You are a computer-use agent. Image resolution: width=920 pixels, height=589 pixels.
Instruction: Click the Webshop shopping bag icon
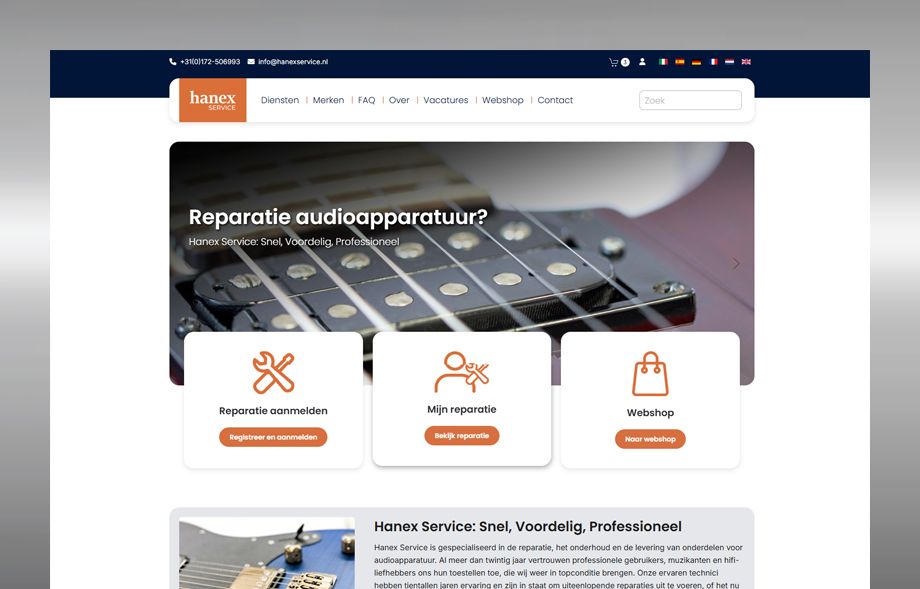(x=650, y=374)
